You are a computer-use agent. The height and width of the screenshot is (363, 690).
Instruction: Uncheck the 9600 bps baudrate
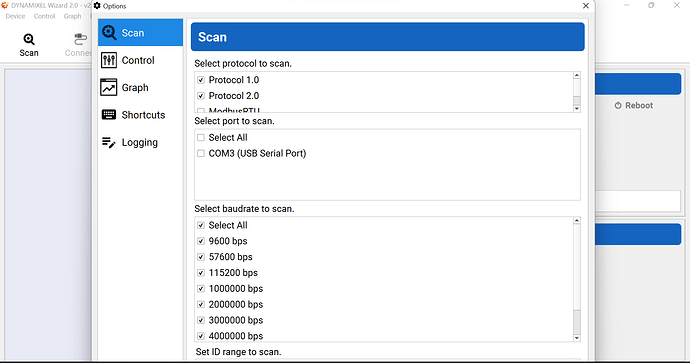click(201, 241)
